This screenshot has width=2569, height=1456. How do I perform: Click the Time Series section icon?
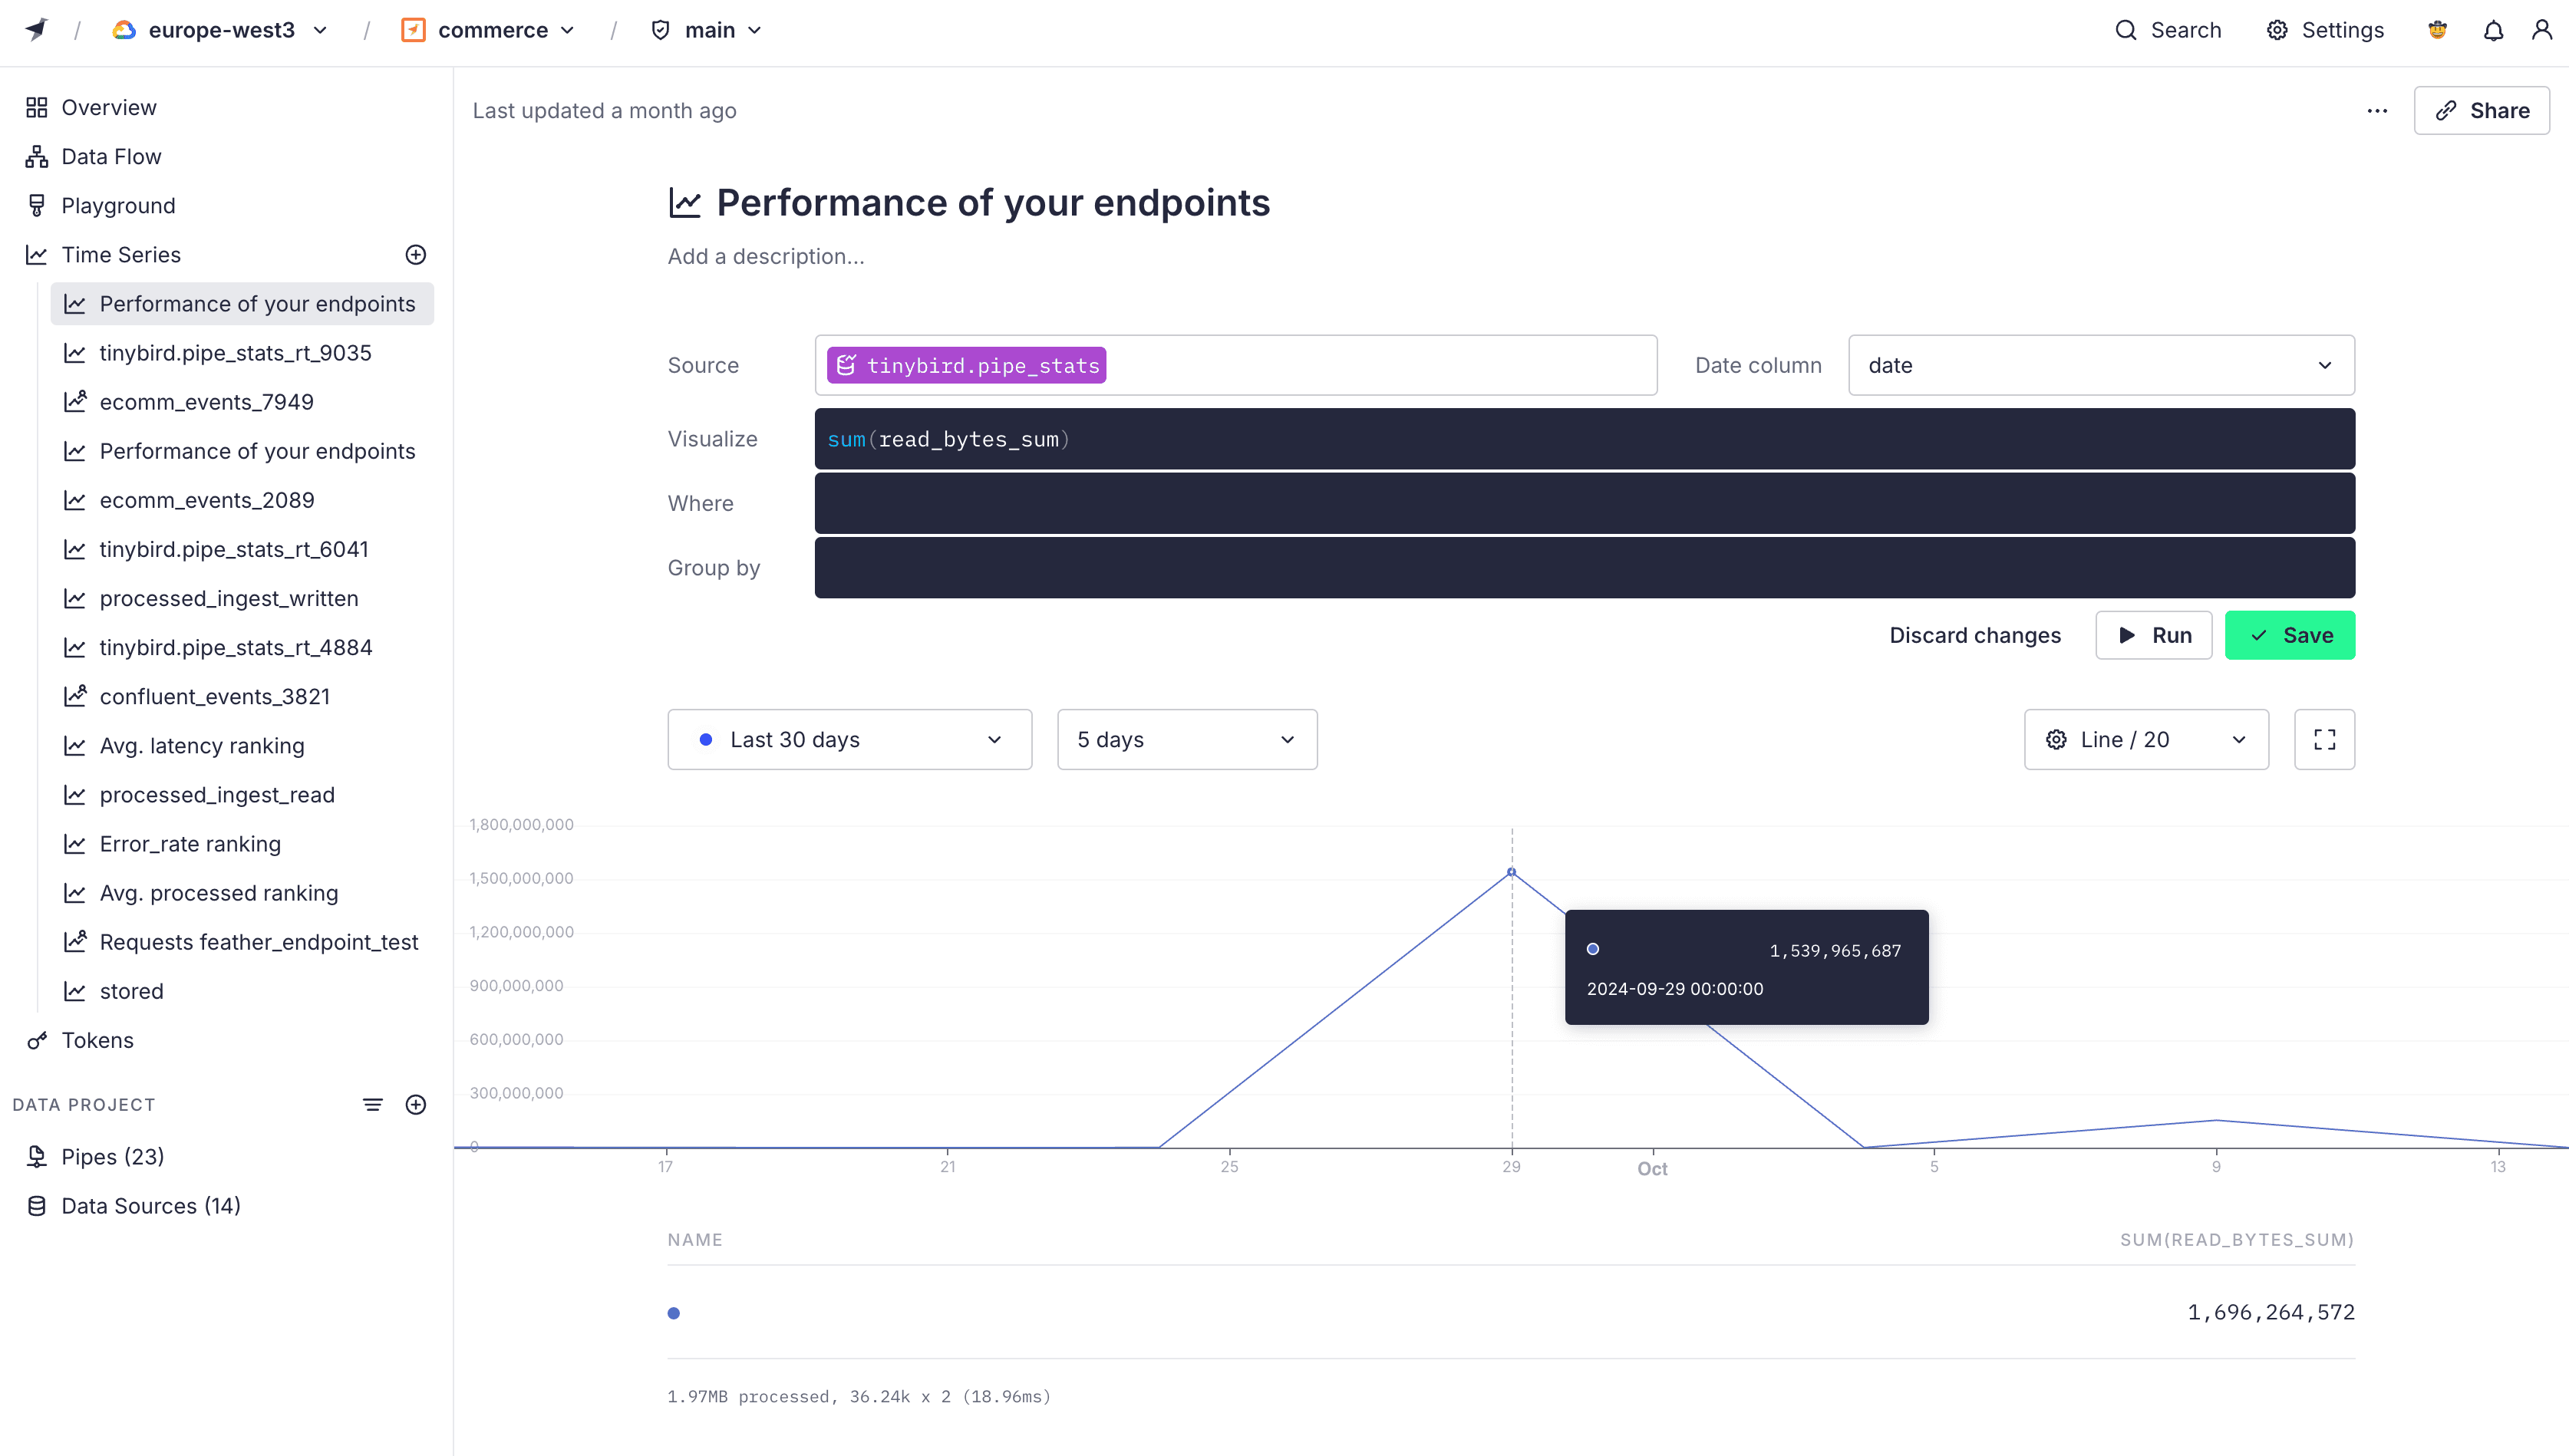coord(37,254)
